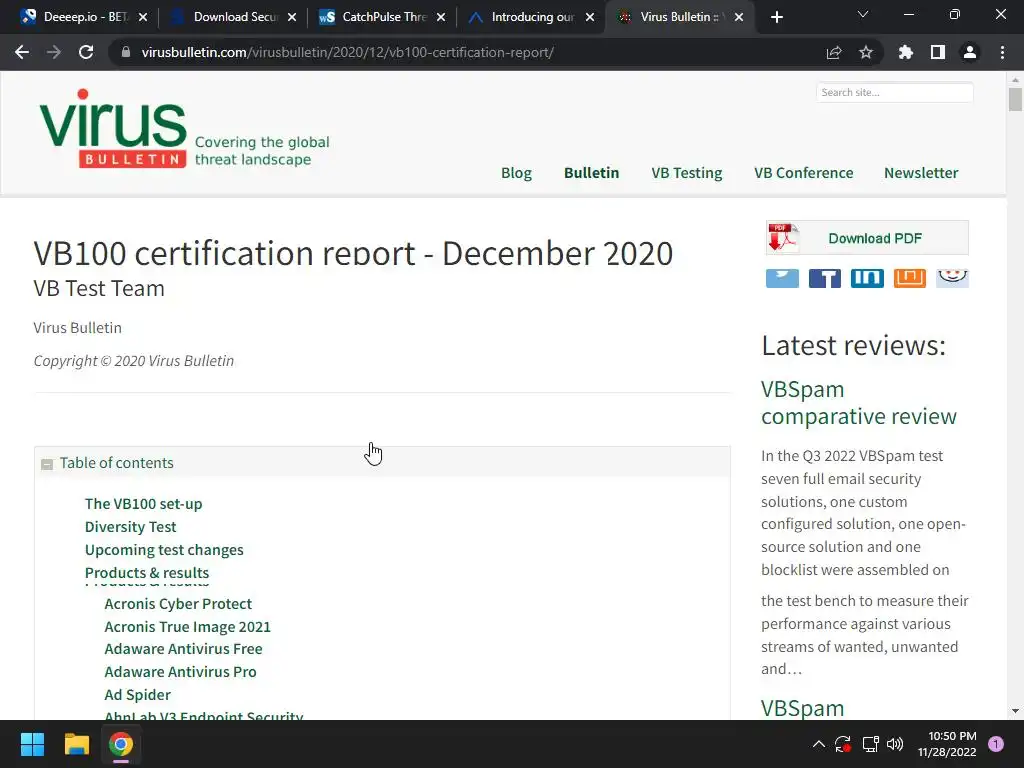
Task: Click the address bar lock icon
Action: [126, 52]
